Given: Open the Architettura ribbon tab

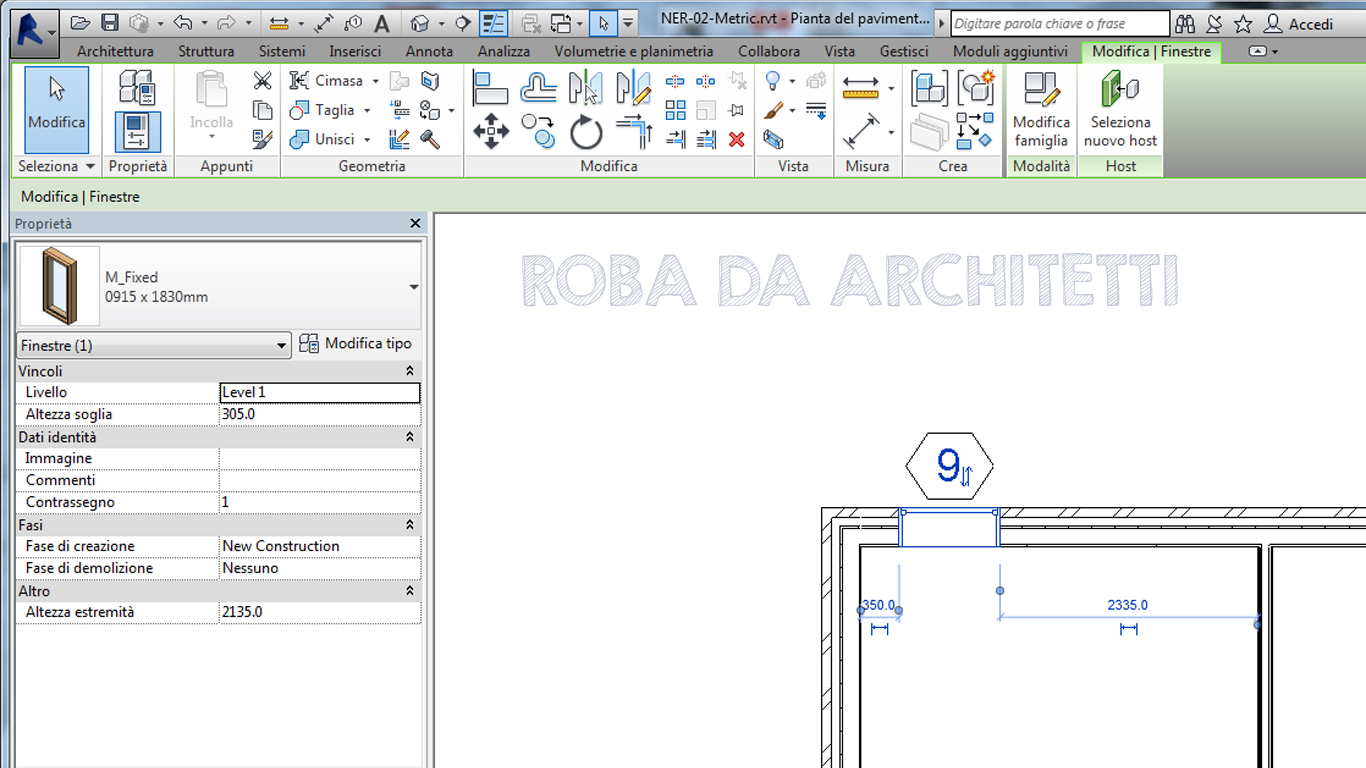Looking at the screenshot, I should [x=115, y=51].
